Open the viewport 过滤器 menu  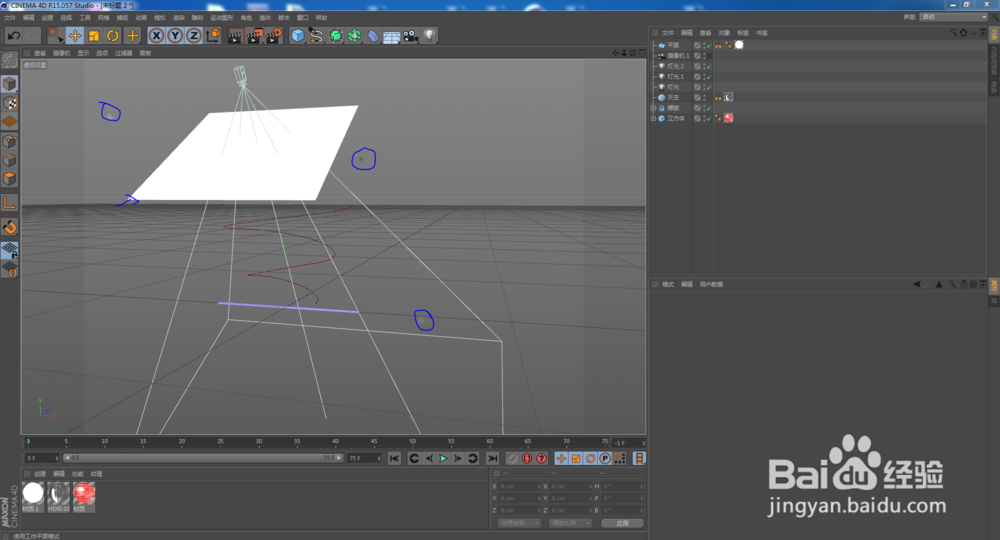[x=124, y=54]
